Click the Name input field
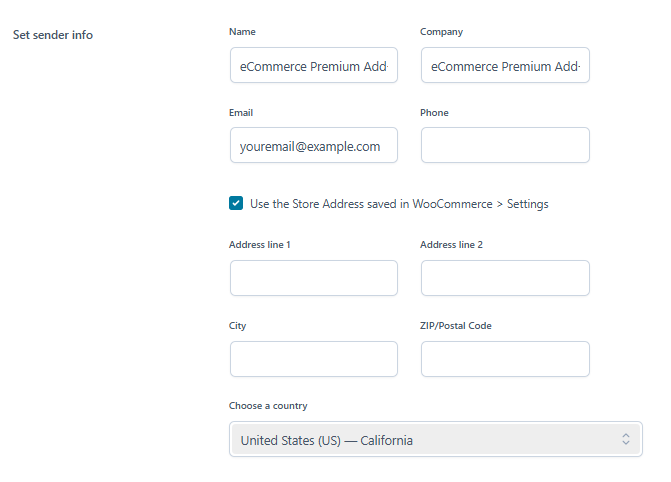 (x=313, y=66)
